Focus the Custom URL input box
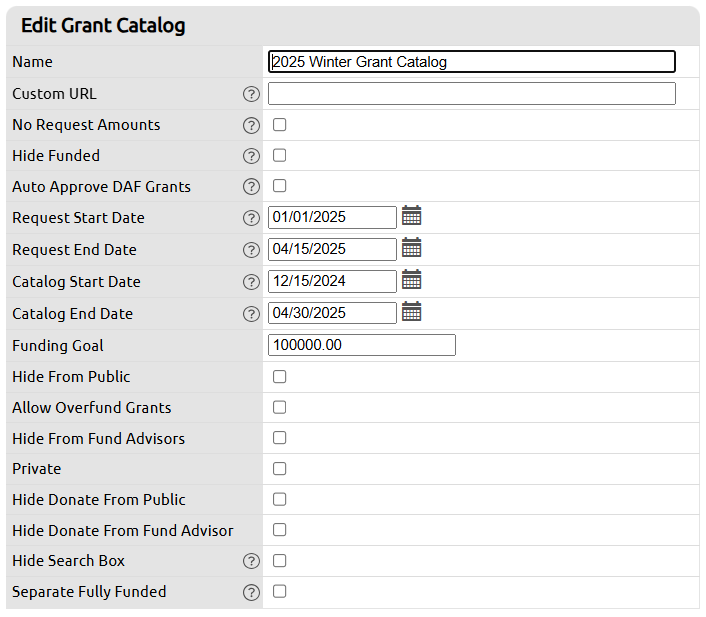 coord(471,94)
